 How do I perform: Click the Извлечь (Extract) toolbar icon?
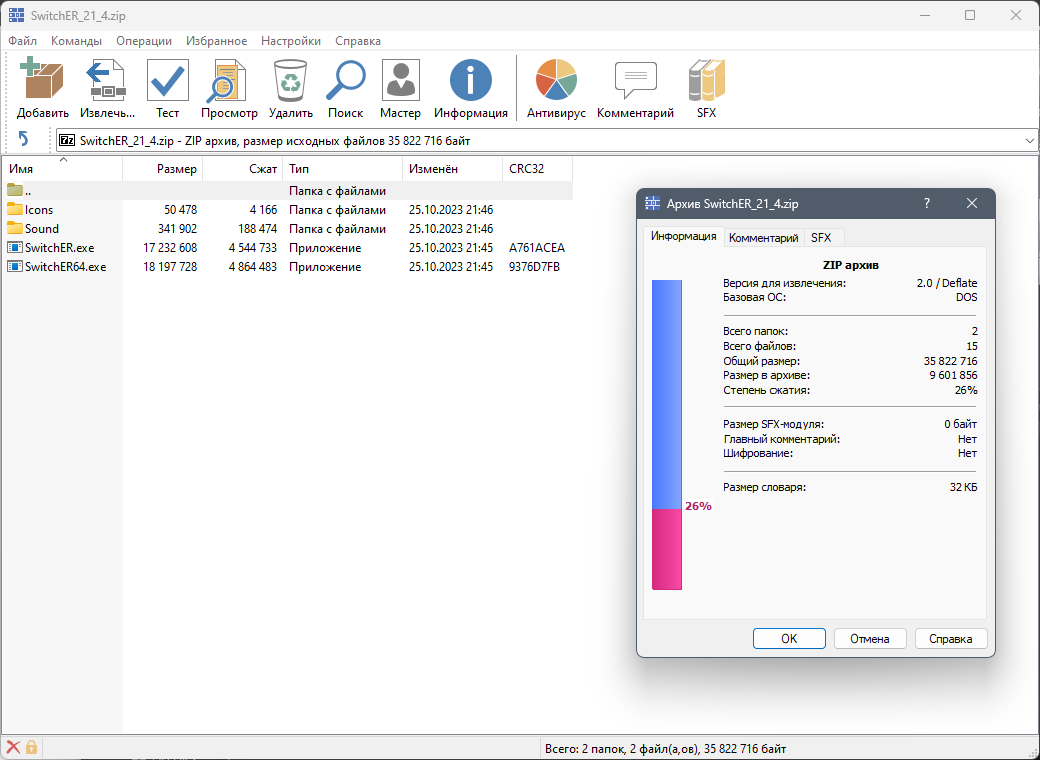(x=106, y=81)
